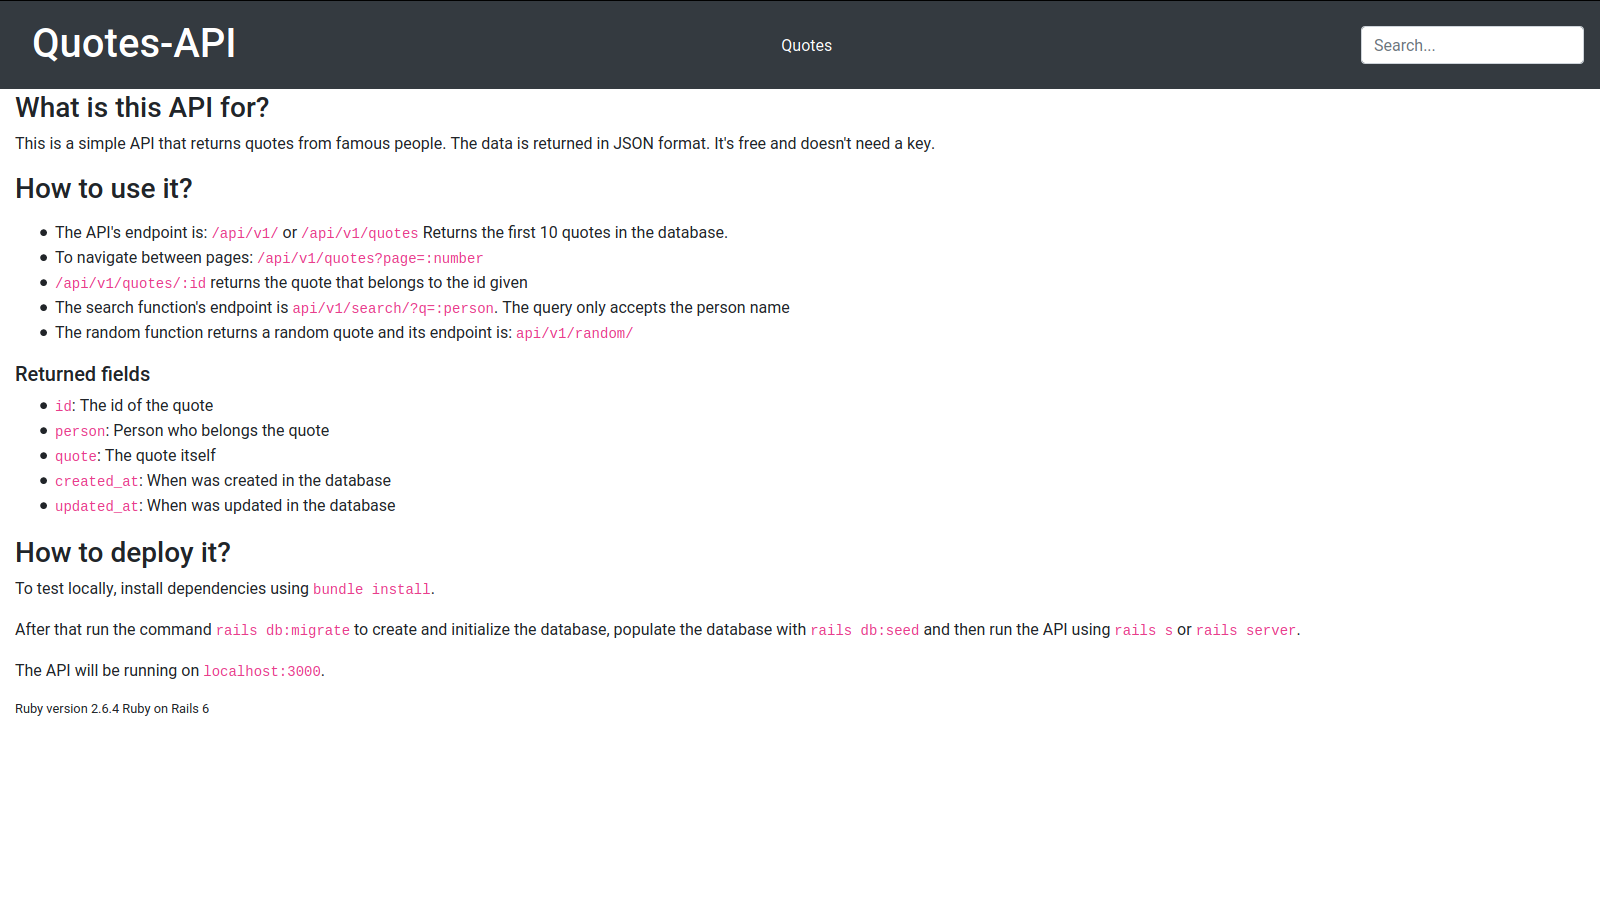
Task: Click the 'How to deploy it?' heading
Action: (123, 552)
